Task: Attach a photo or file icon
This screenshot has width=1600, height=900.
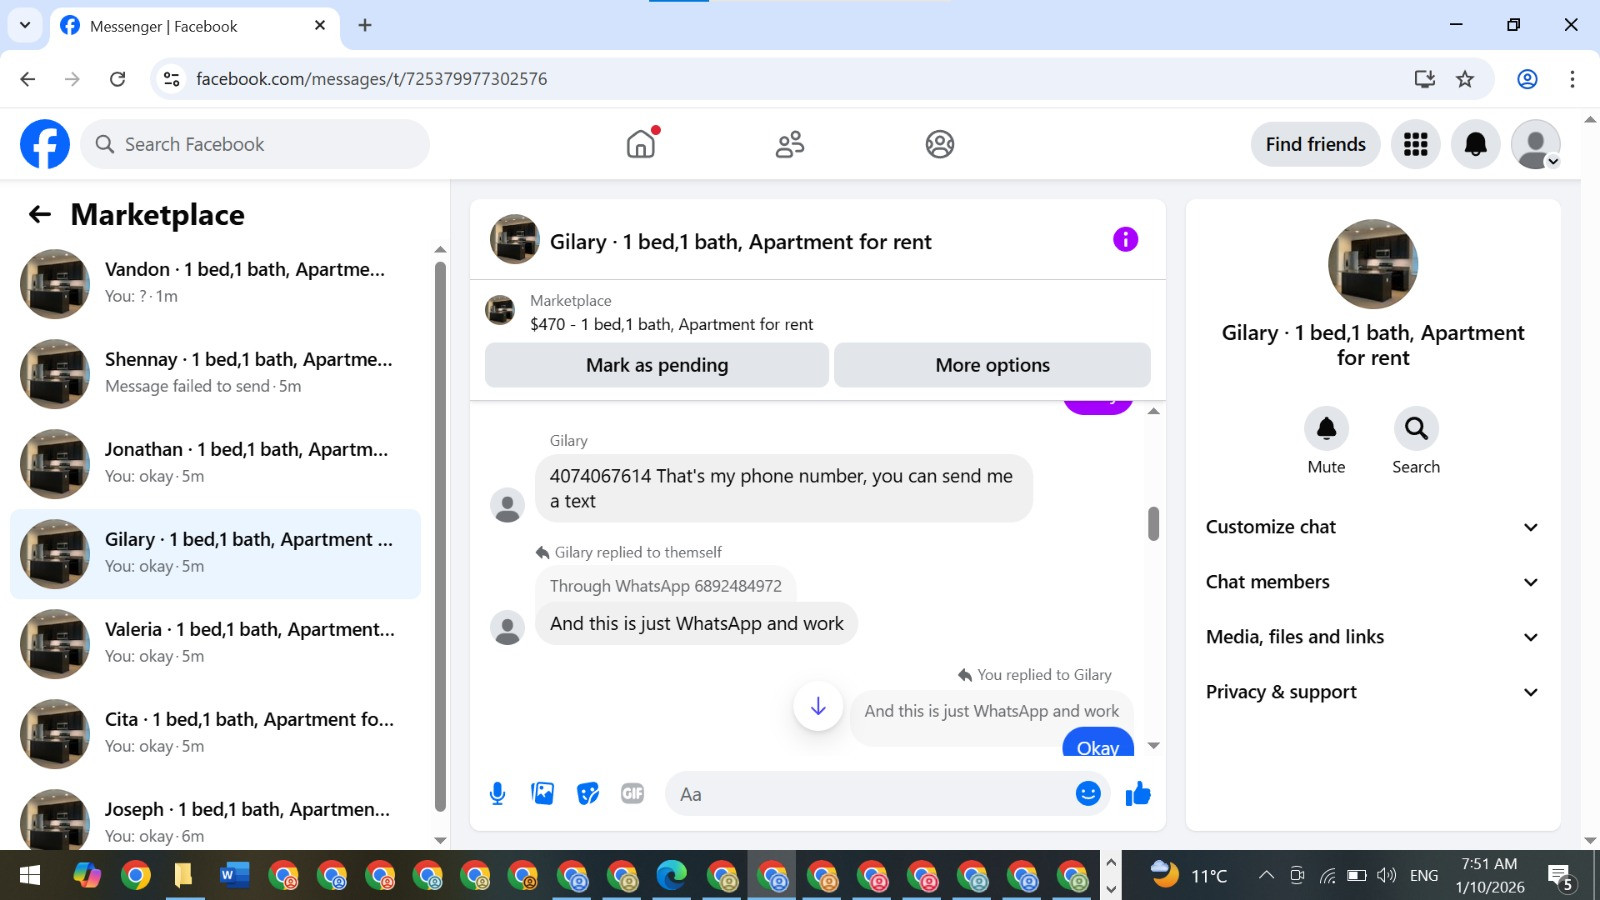Action: click(x=543, y=794)
